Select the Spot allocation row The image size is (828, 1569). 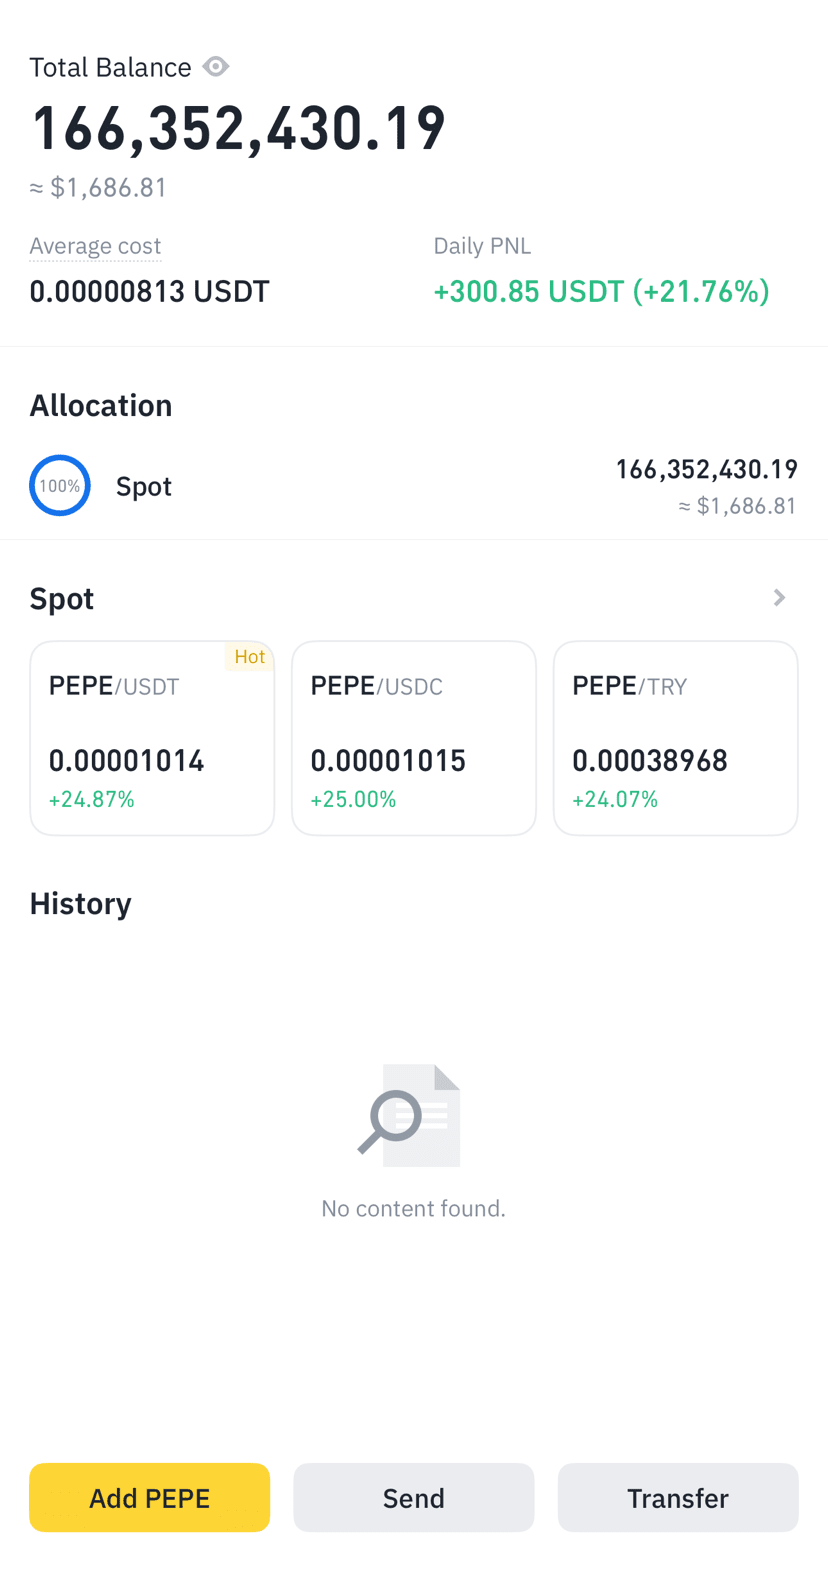tap(414, 486)
